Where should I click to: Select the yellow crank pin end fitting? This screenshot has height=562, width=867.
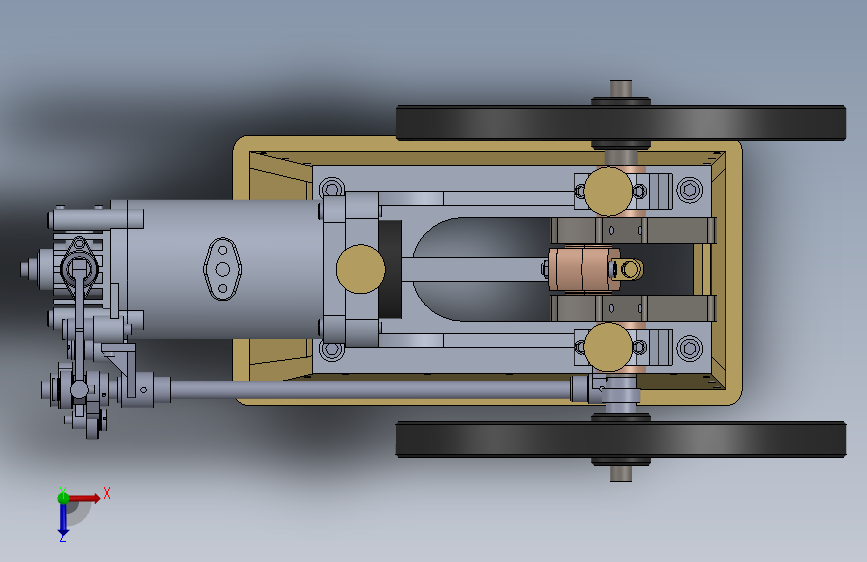[630, 269]
